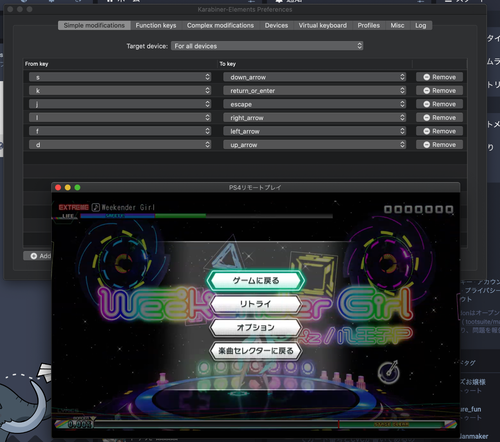
Task: Switch to the Profiles tab
Action: pos(369,25)
